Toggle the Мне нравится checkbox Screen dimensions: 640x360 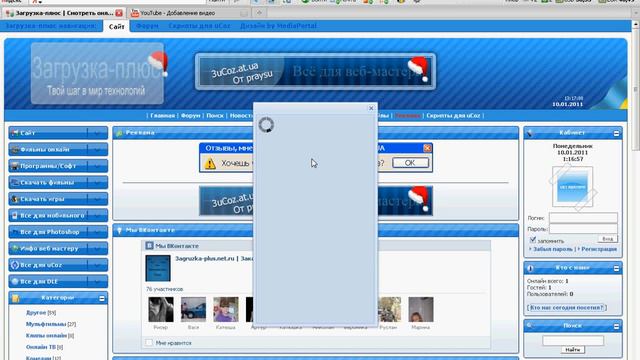[x=149, y=343]
